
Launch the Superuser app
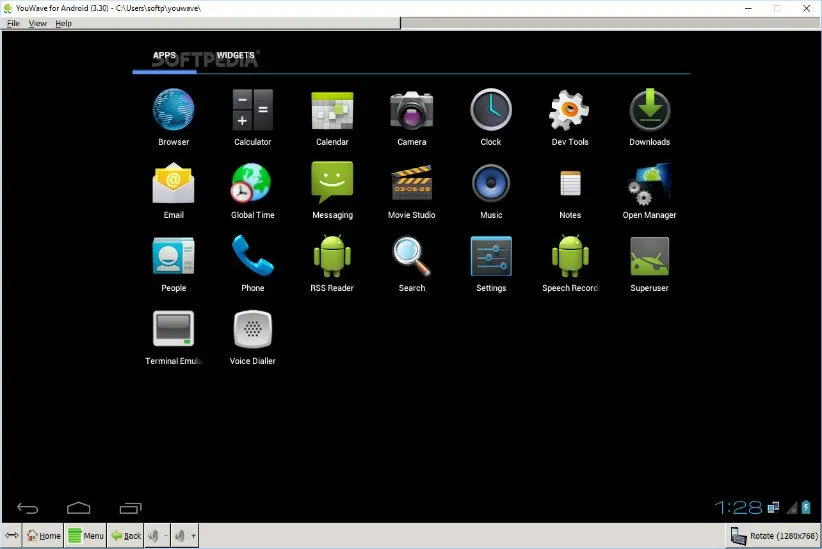click(x=649, y=257)
